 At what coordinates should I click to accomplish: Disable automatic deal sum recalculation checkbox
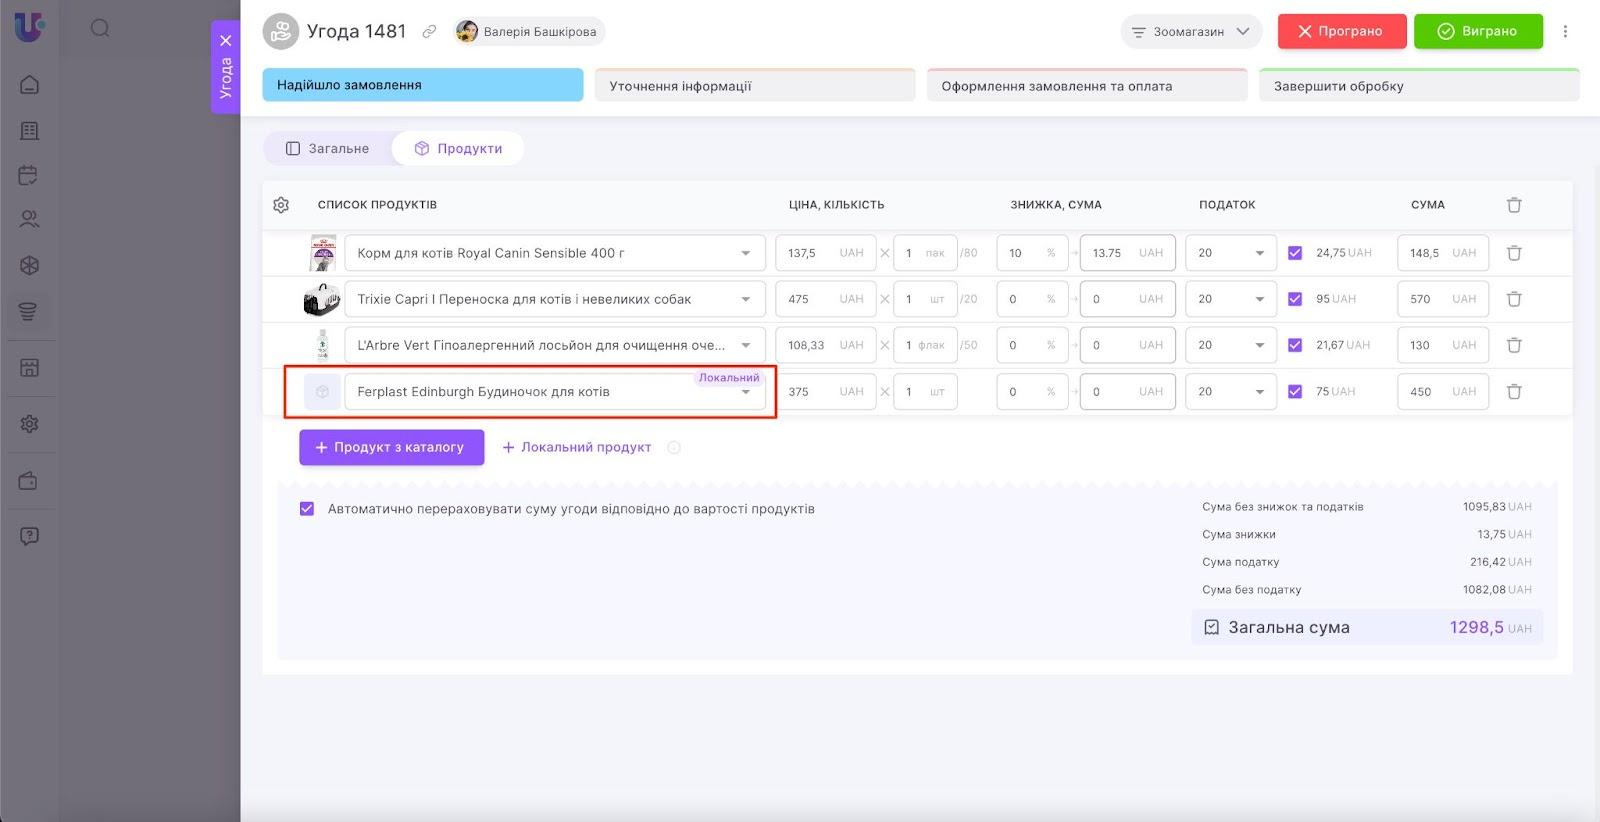pos(307,509)
